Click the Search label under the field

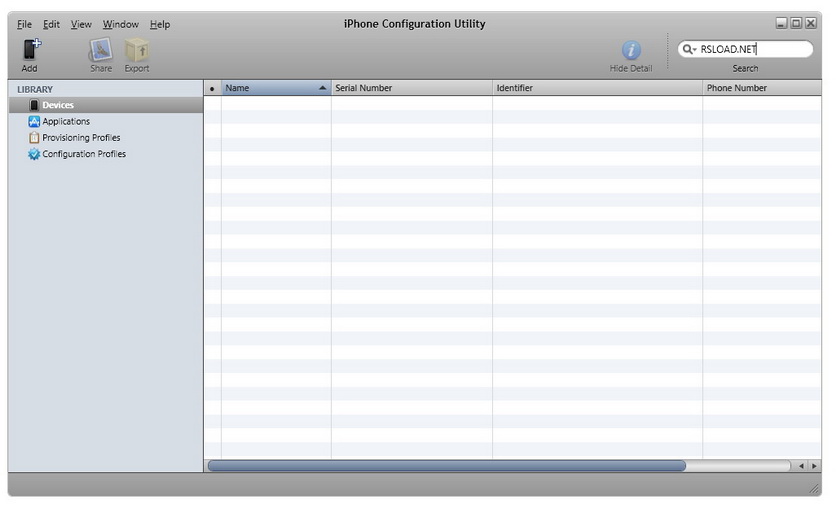[x=745, y=69]
